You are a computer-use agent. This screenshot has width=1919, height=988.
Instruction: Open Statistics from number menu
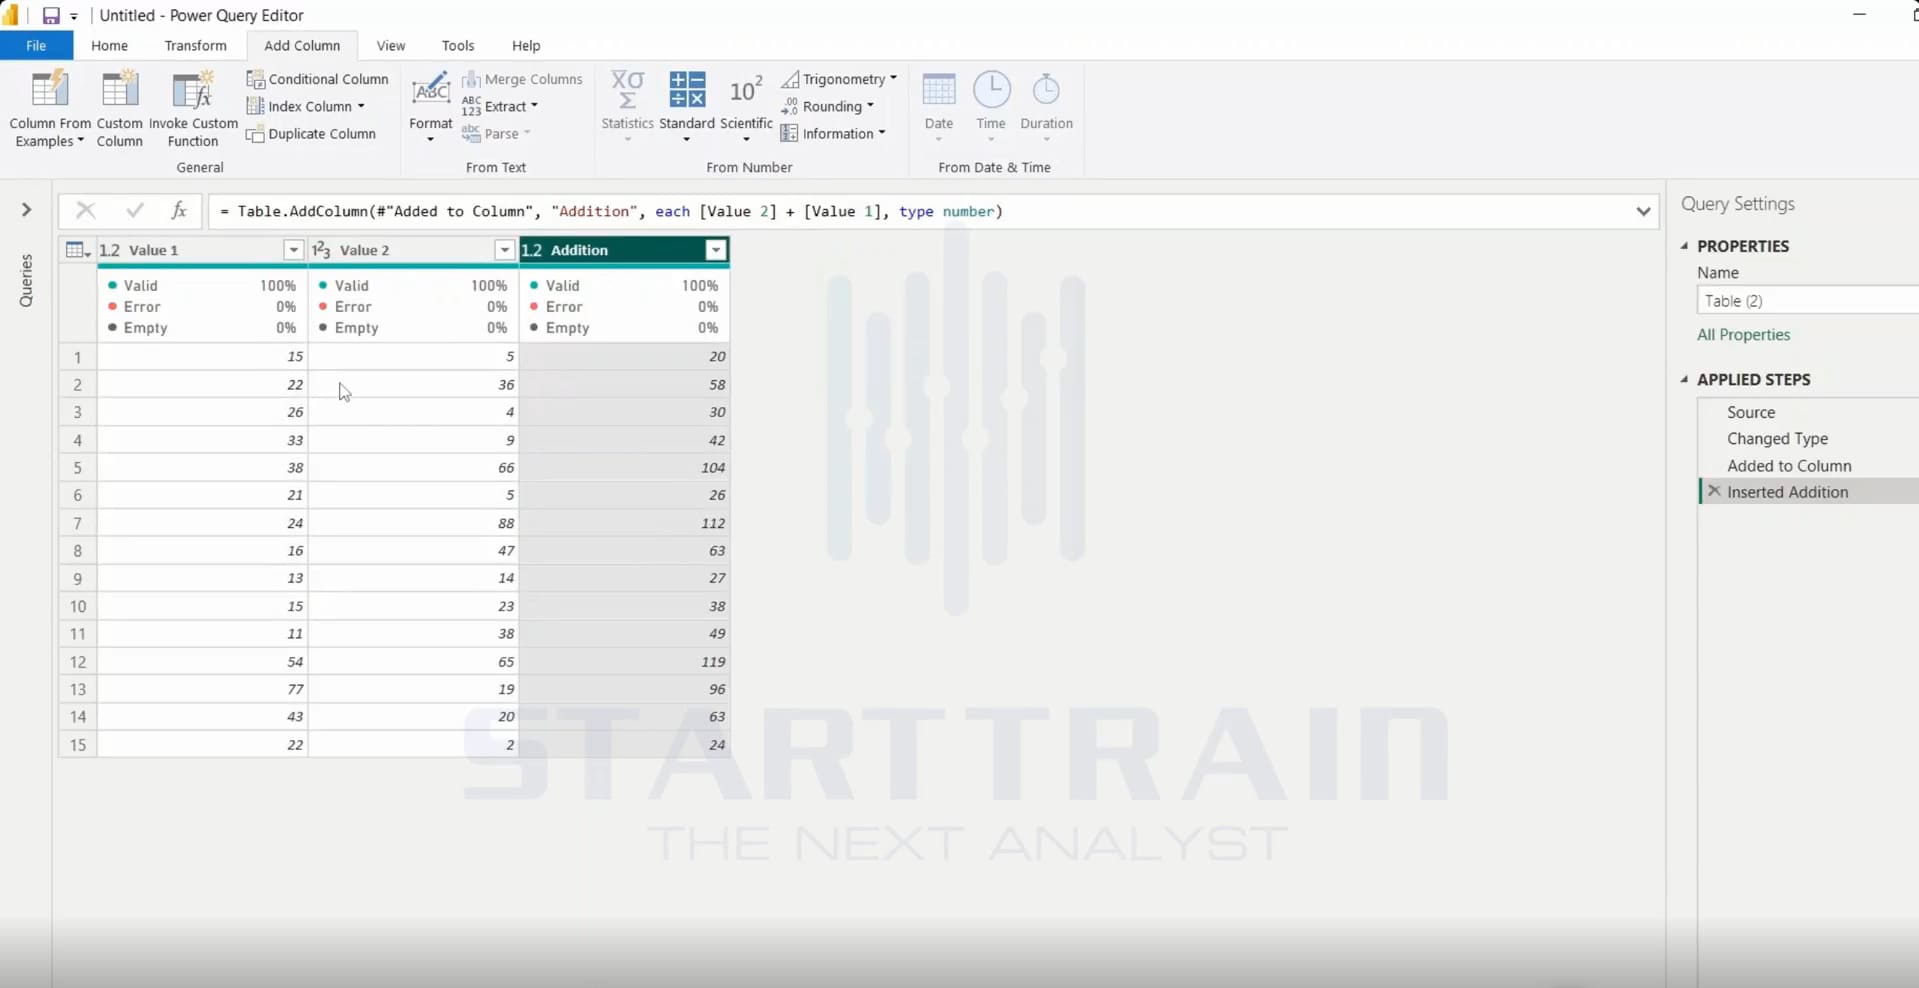(627, 108)
